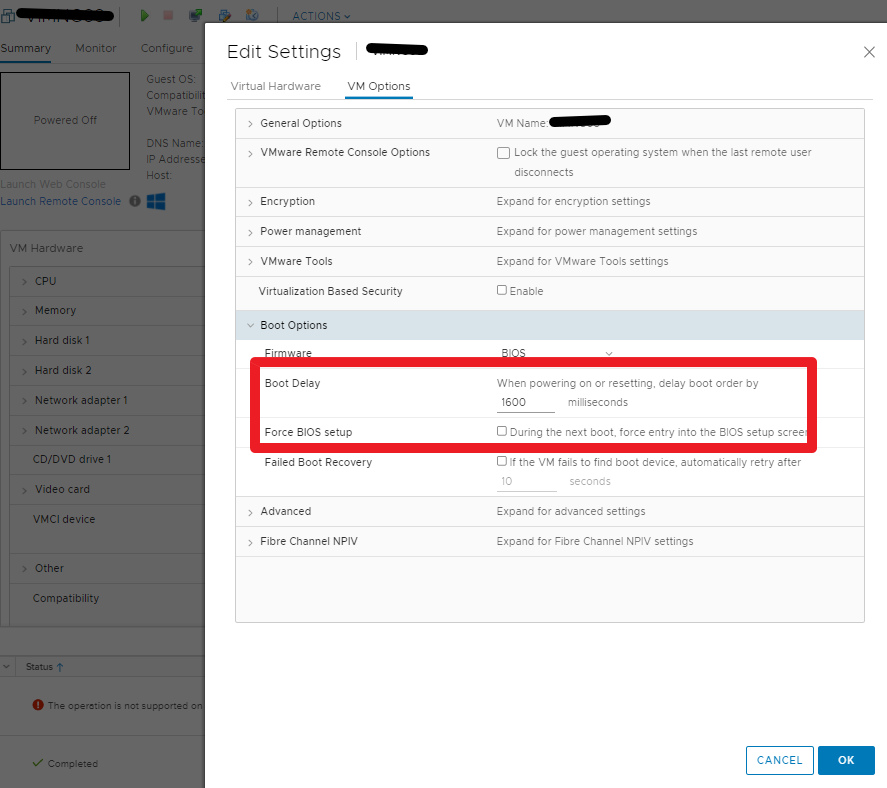Click the VM icon beside the redacted name
Screen dimensions: 887x788
[x=8, y=15]
